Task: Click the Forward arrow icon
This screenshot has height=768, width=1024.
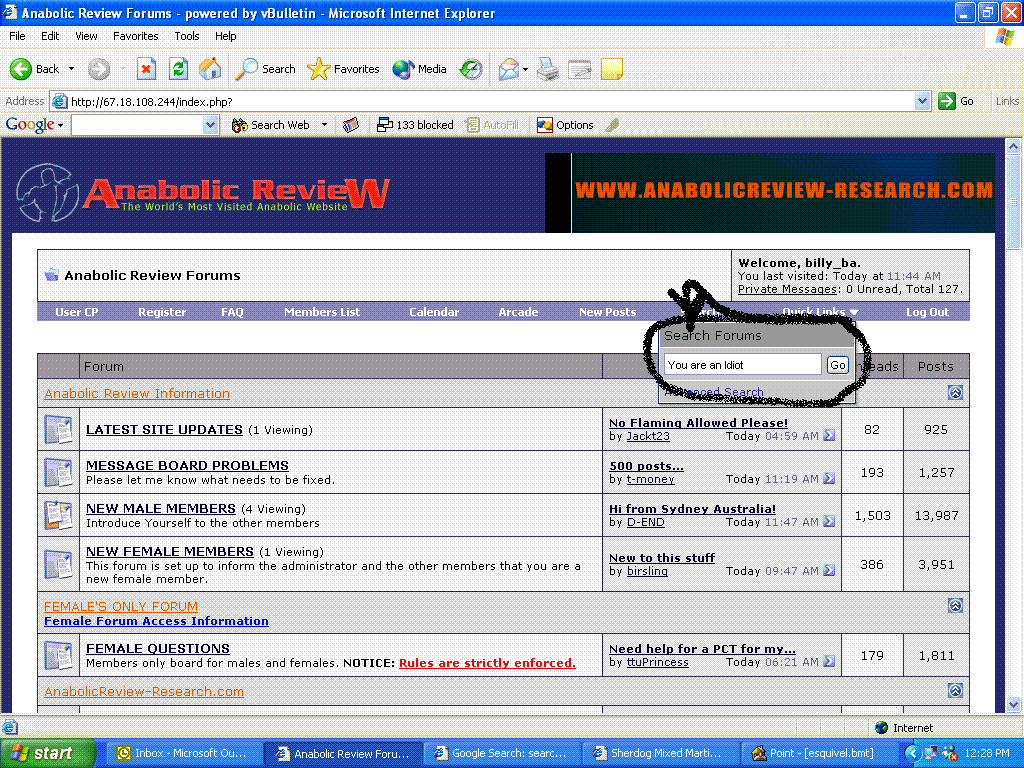Action: click(x=99, y=69)
